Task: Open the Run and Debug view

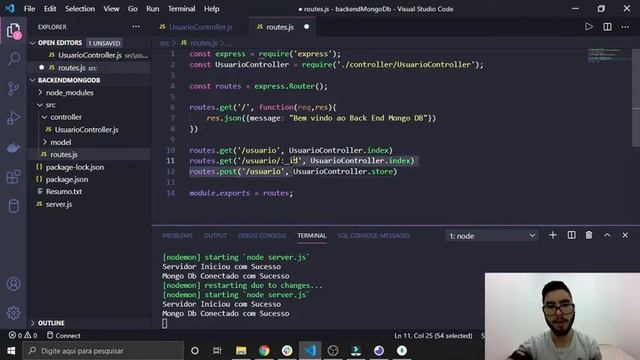Action: [x=13, y=118]
